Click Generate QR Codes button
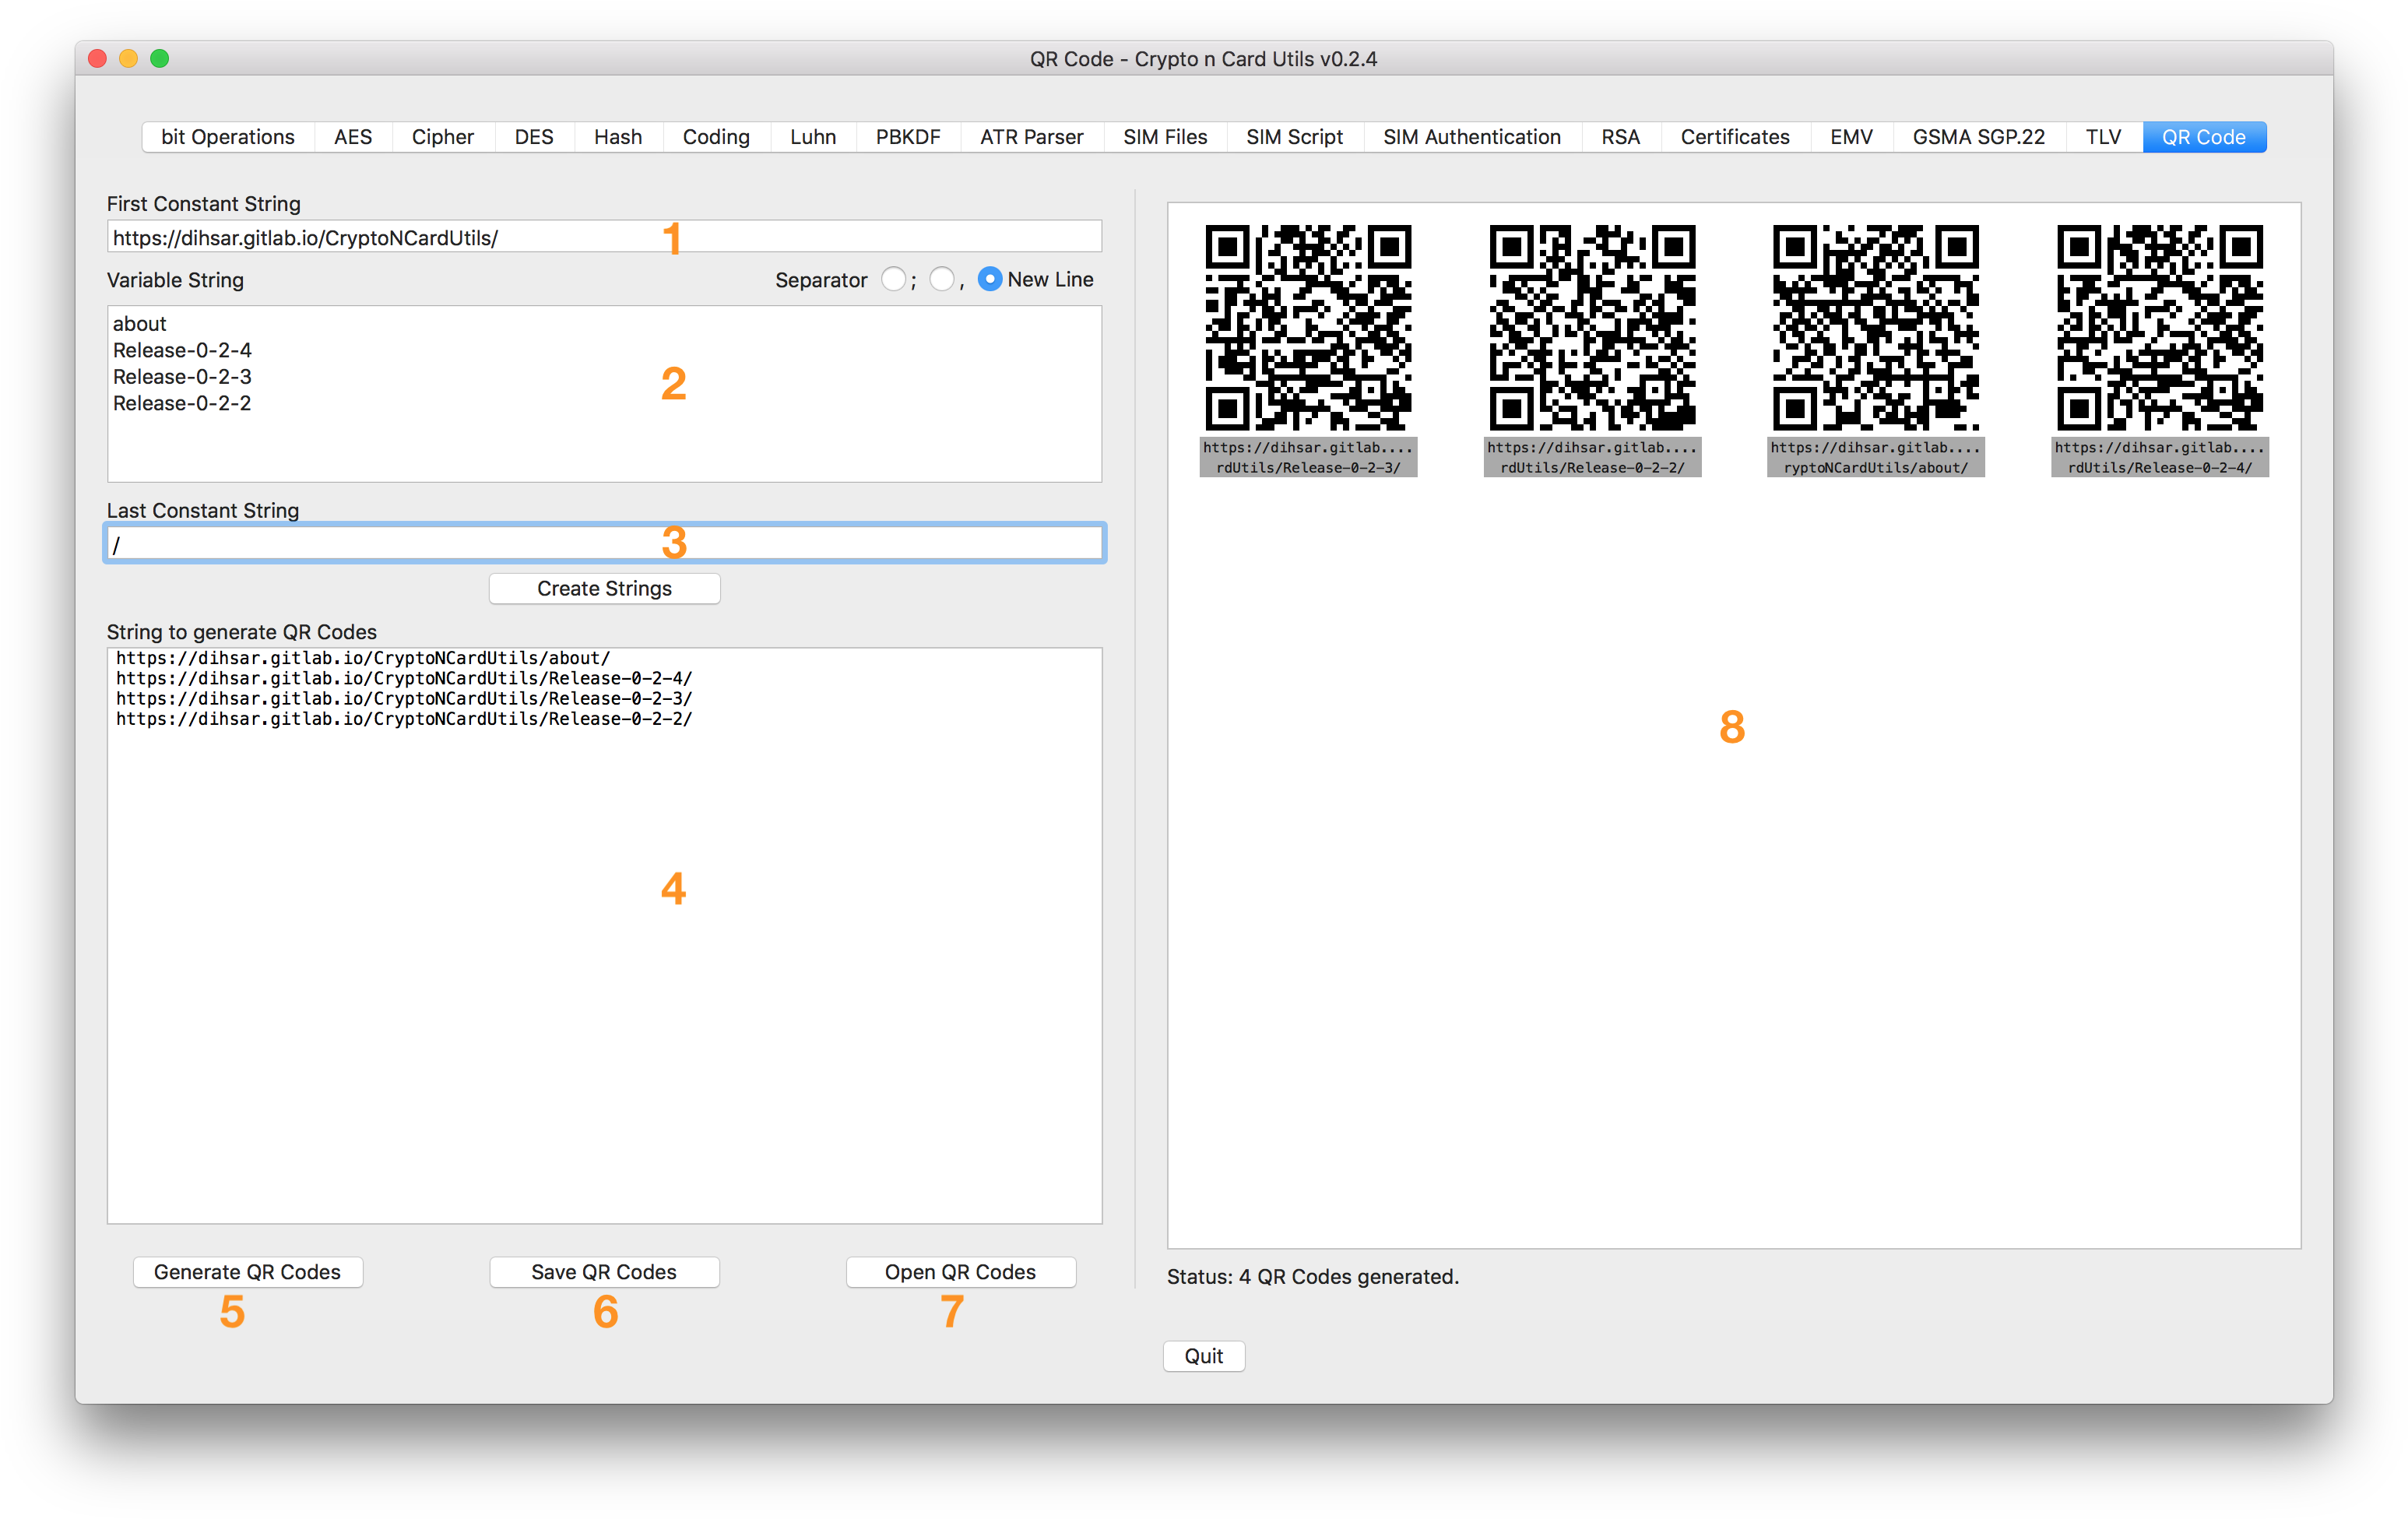Viewport: 2408px width, 1519px height. (247, 1271)
